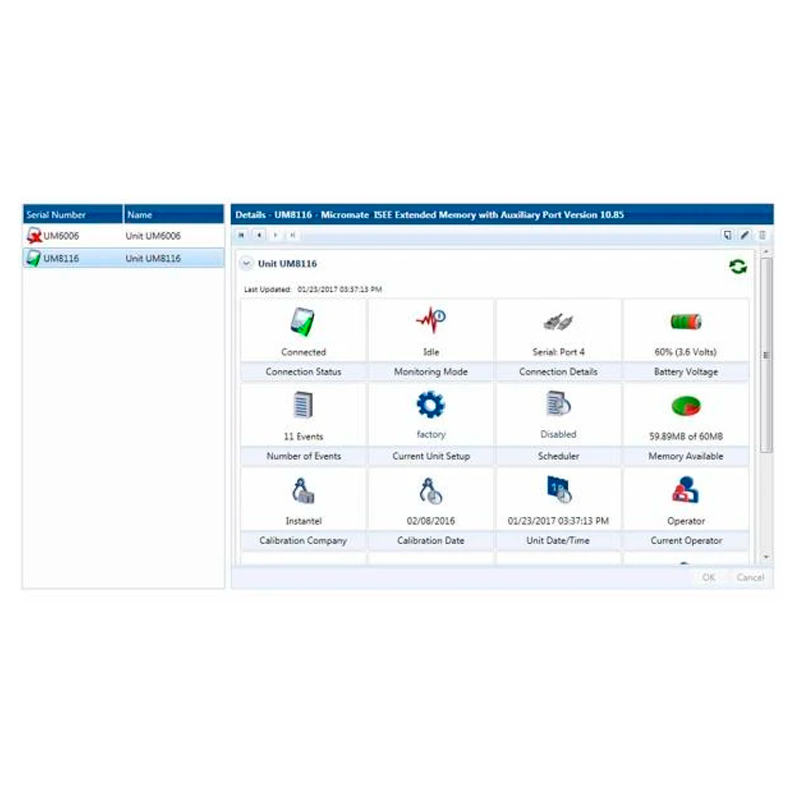Viewport: 800px width, 800px height.
Task: Click the Current Unit Setup gear icon
Action: tap(431, 405)
